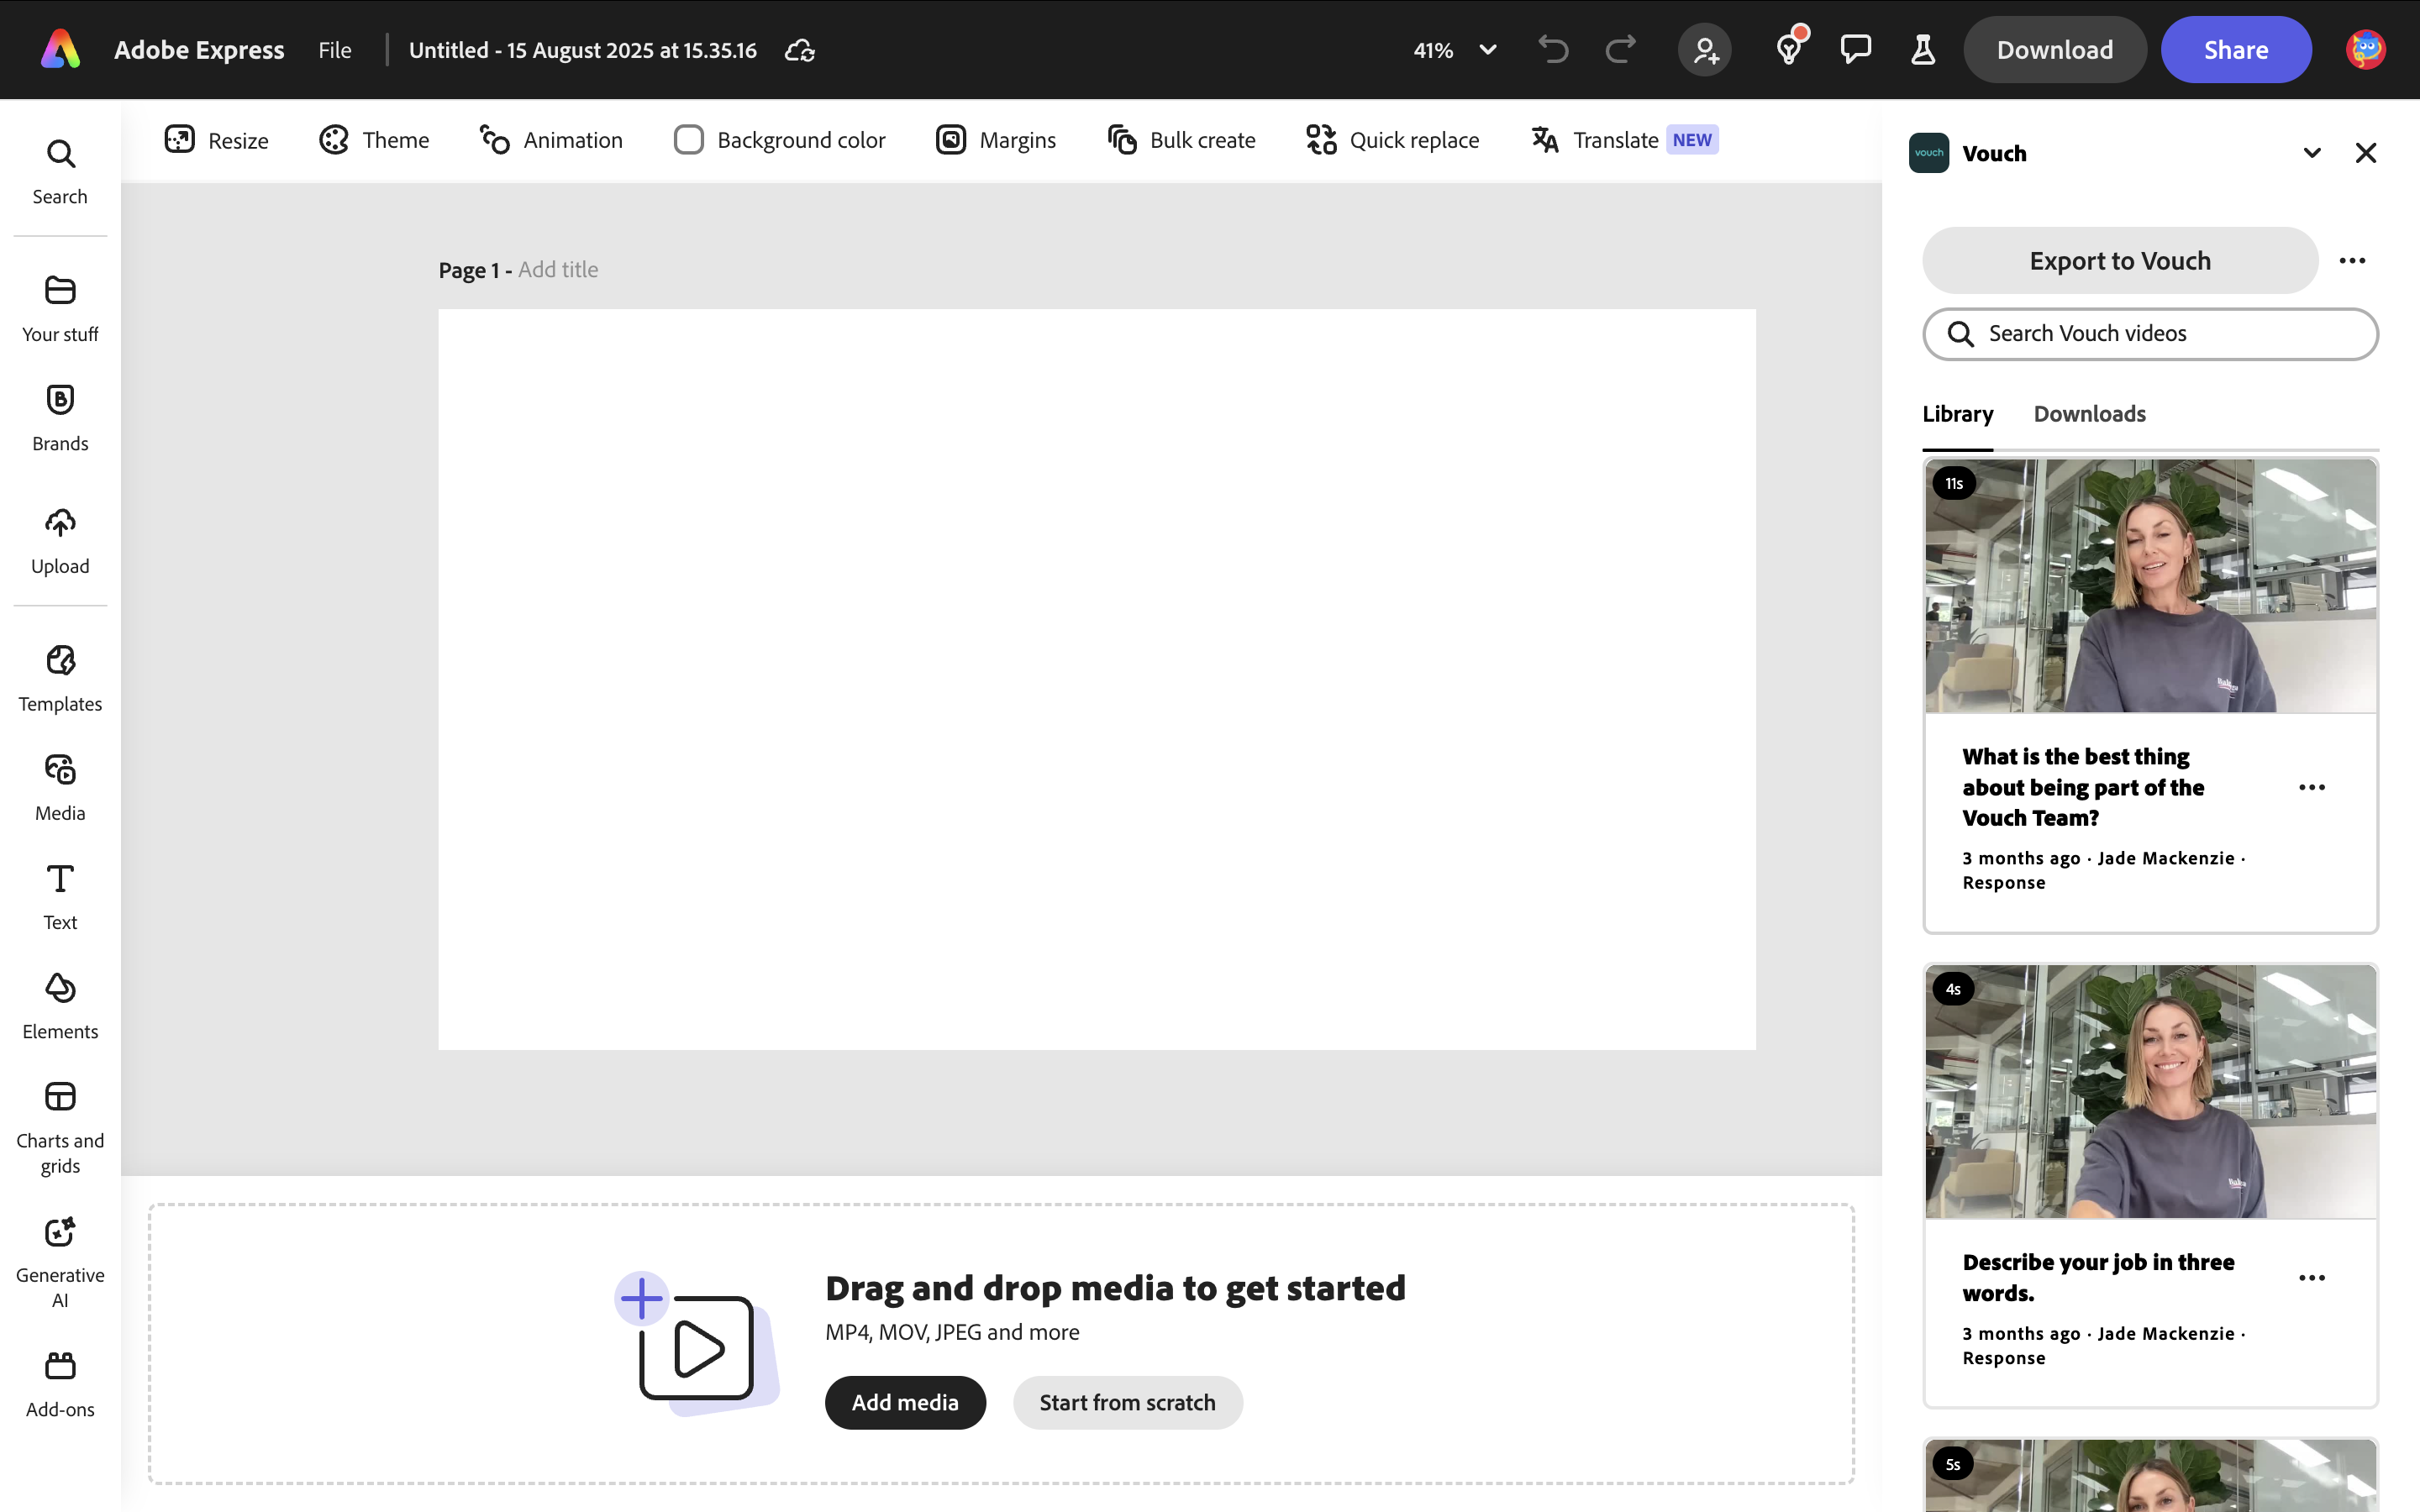Click the Vouch logo in panel header
This screenshot has height=1512, width=2420.
(1928, 153)
